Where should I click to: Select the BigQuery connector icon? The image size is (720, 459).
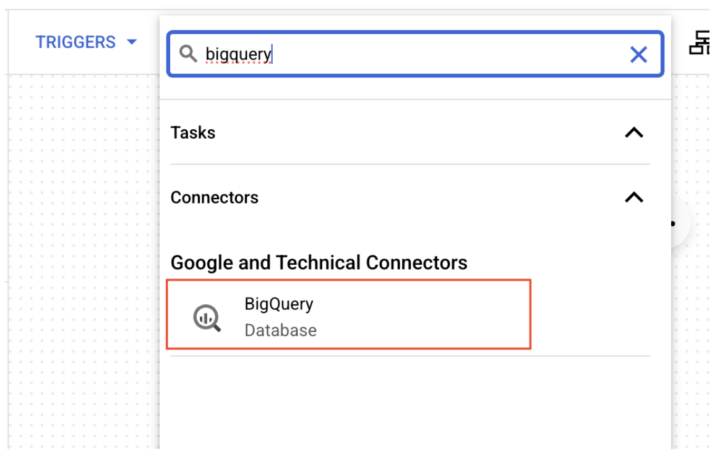point(207,317)
